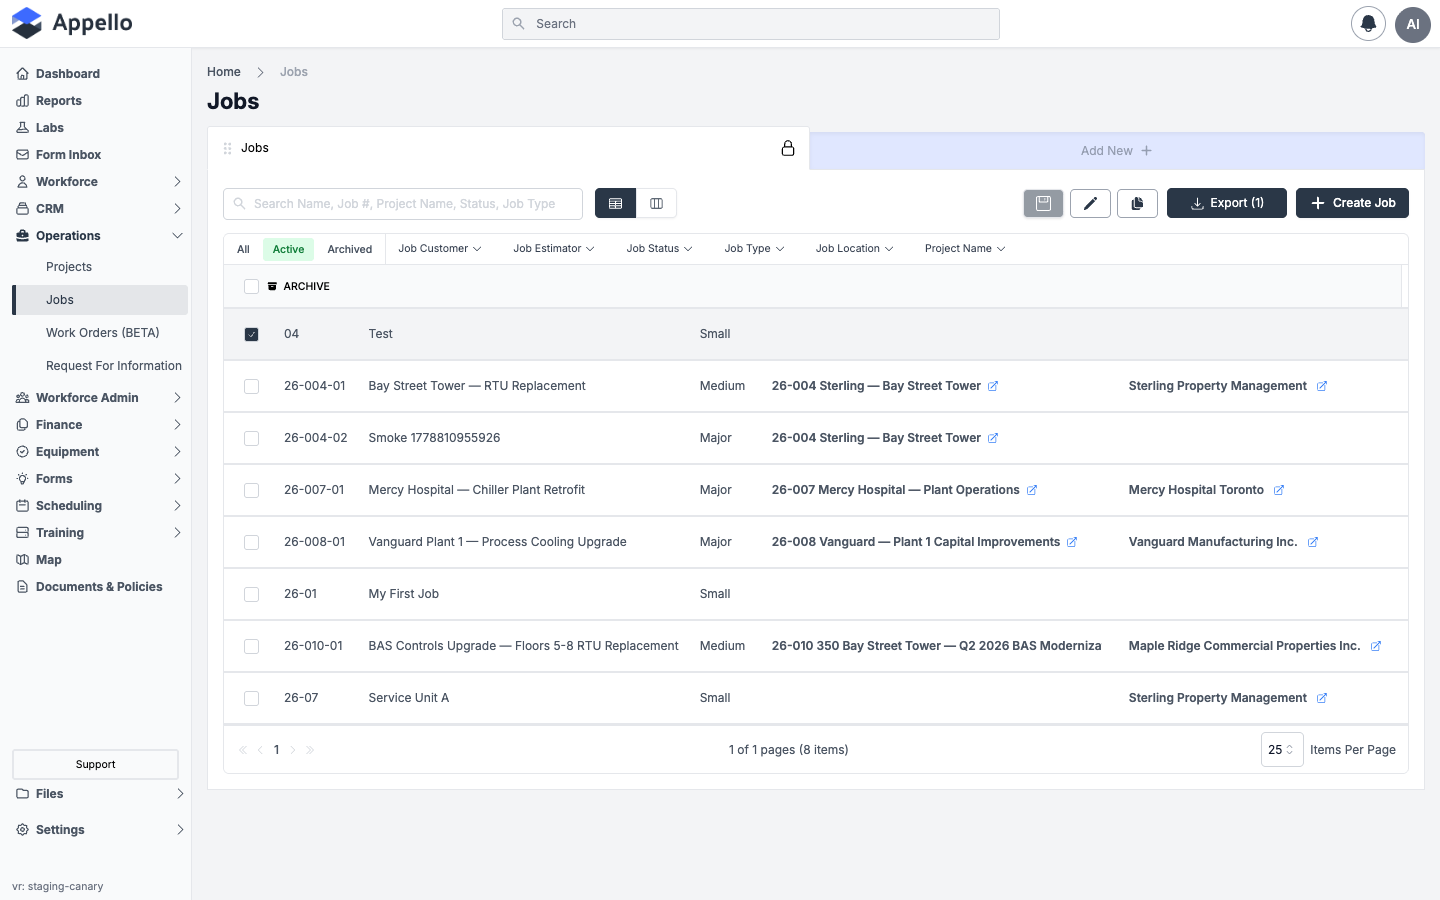1440x900 pixels.
Task: Duplicate the view with the copy icon
Action: pos(1137,203)
